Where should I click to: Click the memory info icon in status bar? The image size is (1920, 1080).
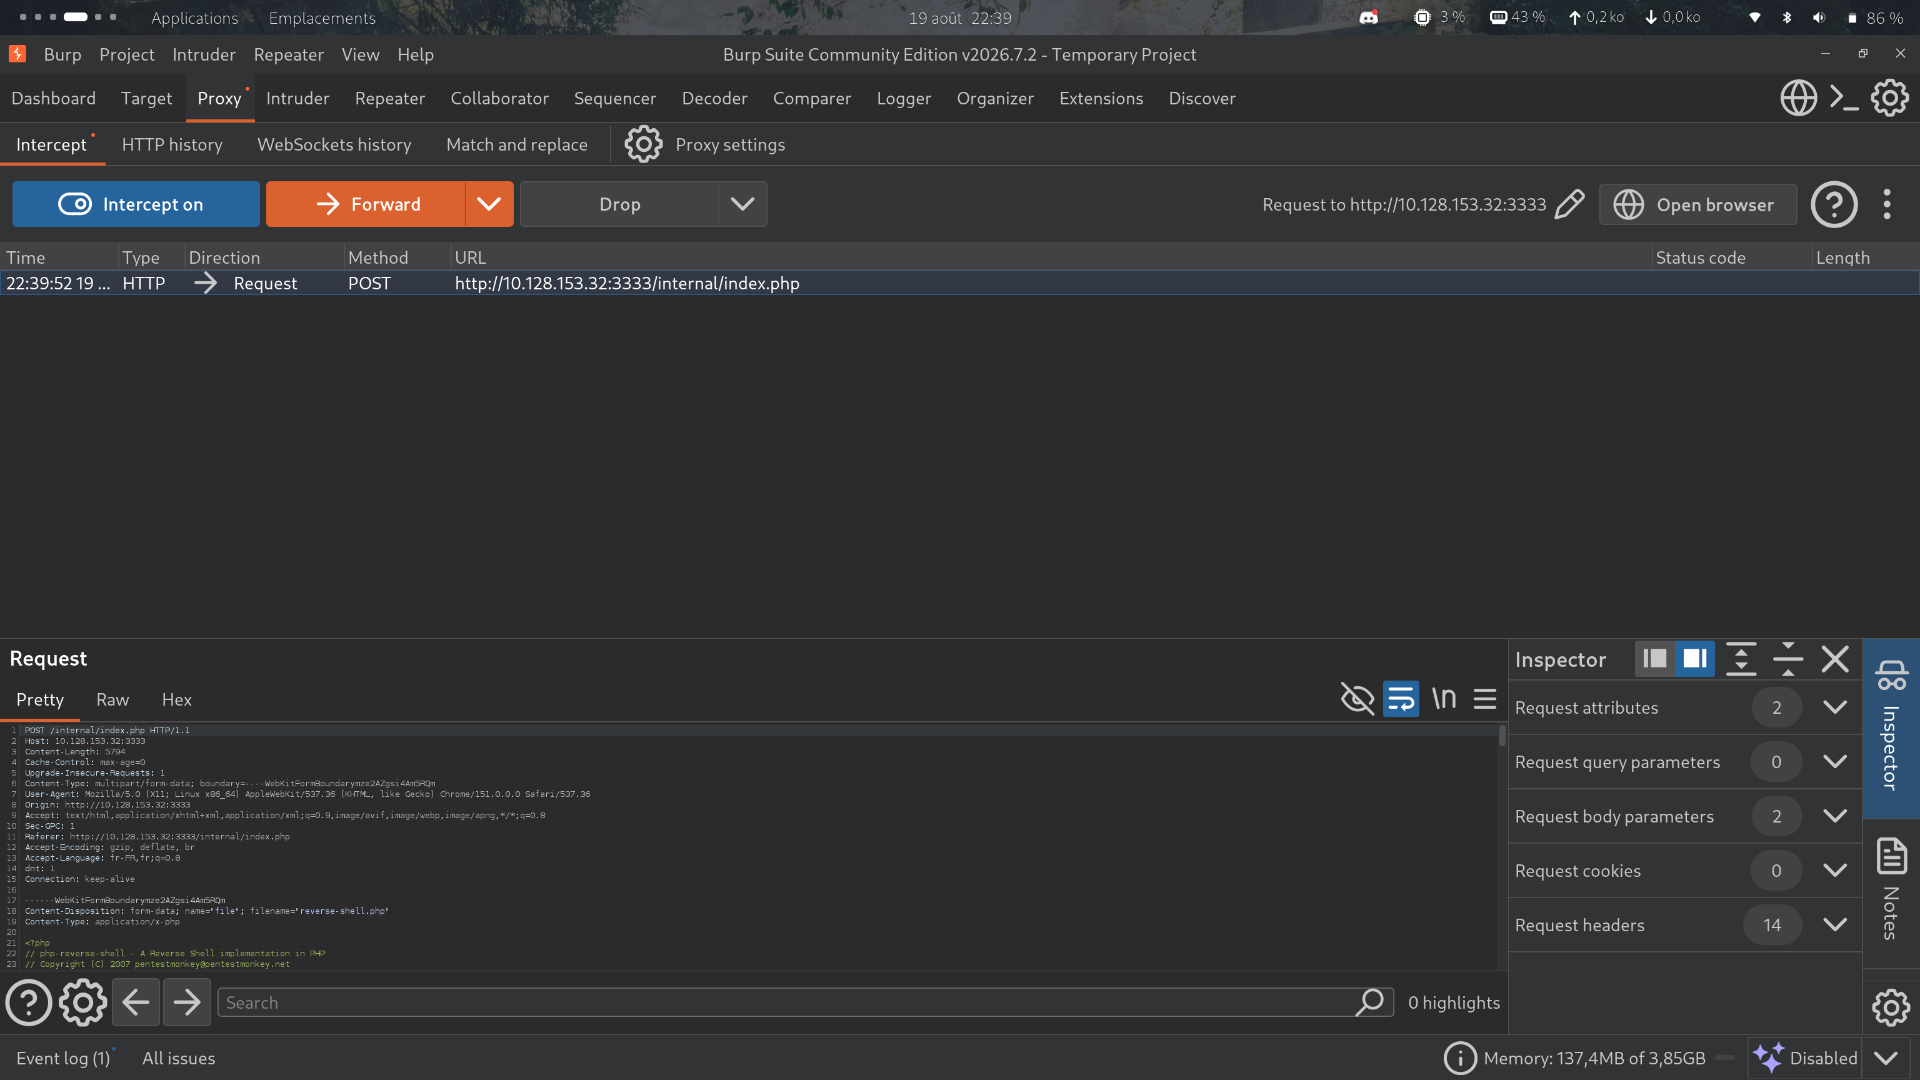(x=1460, y=1058)
